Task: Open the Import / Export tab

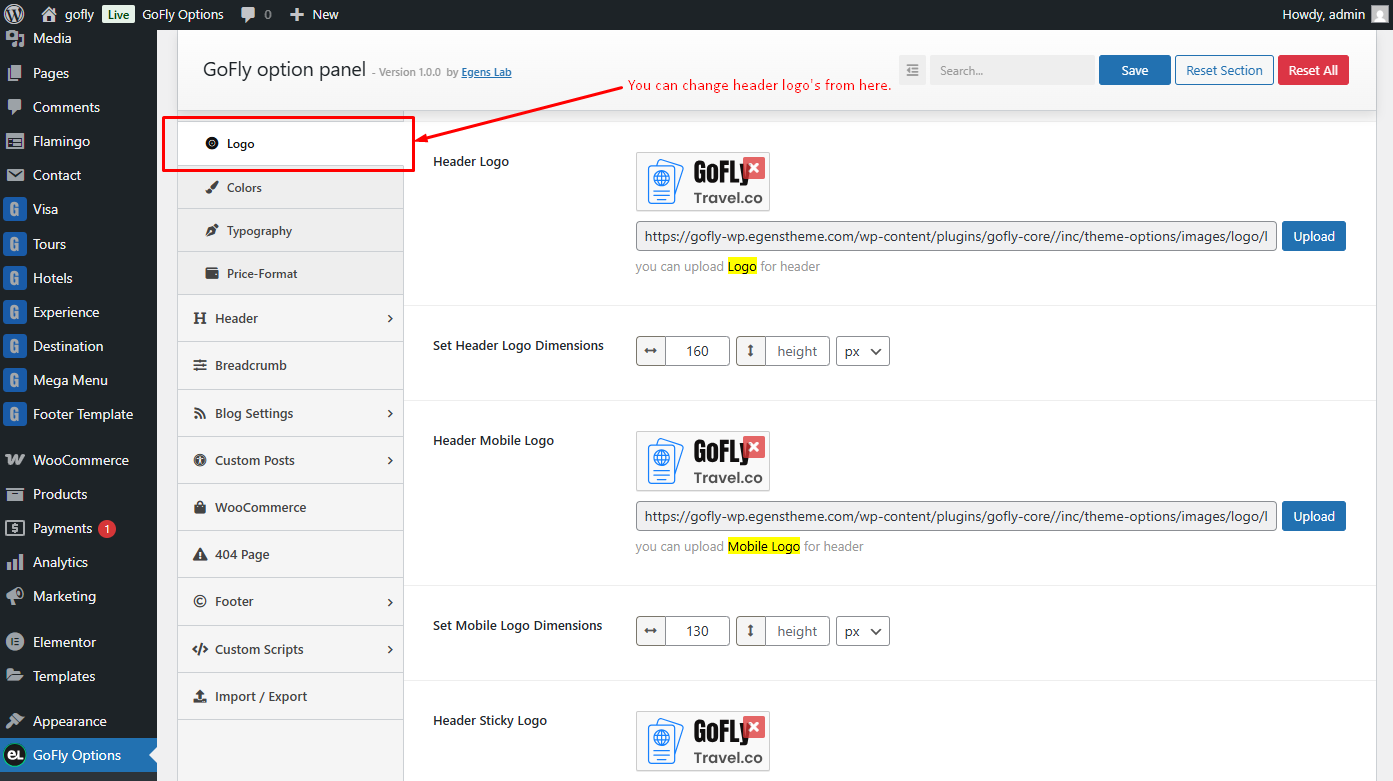Action: (x=290, y=696)
